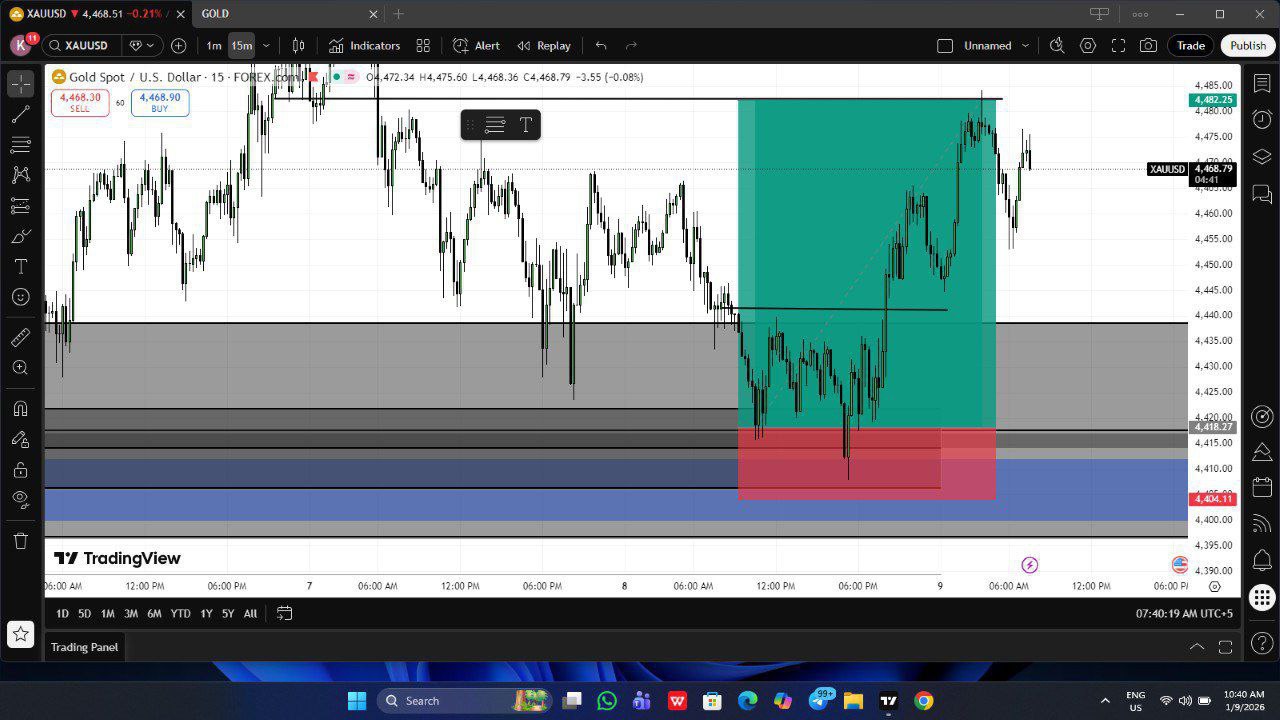Open the watchlist panel in right sidebar
The height and width of the screenshot is (720, 1280).
tap(1262, 83)
